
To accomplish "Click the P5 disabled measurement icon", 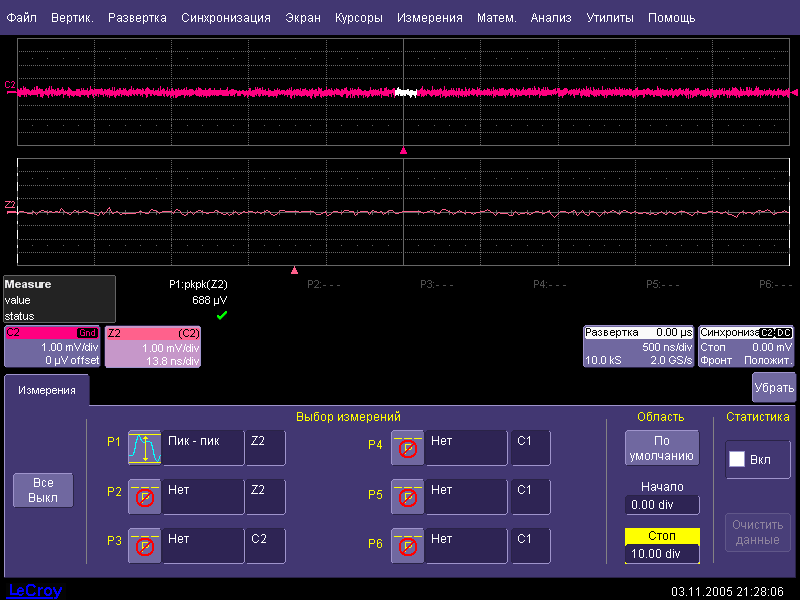I will [x=408, y=497].
